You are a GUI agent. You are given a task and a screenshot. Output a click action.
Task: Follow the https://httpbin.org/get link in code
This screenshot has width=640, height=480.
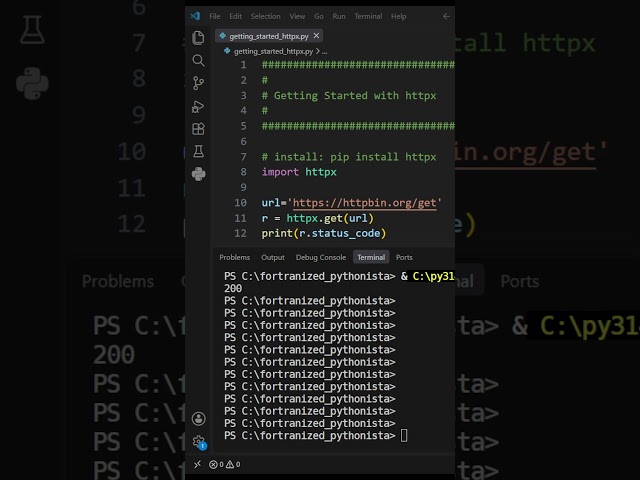[x=364, y=203]
